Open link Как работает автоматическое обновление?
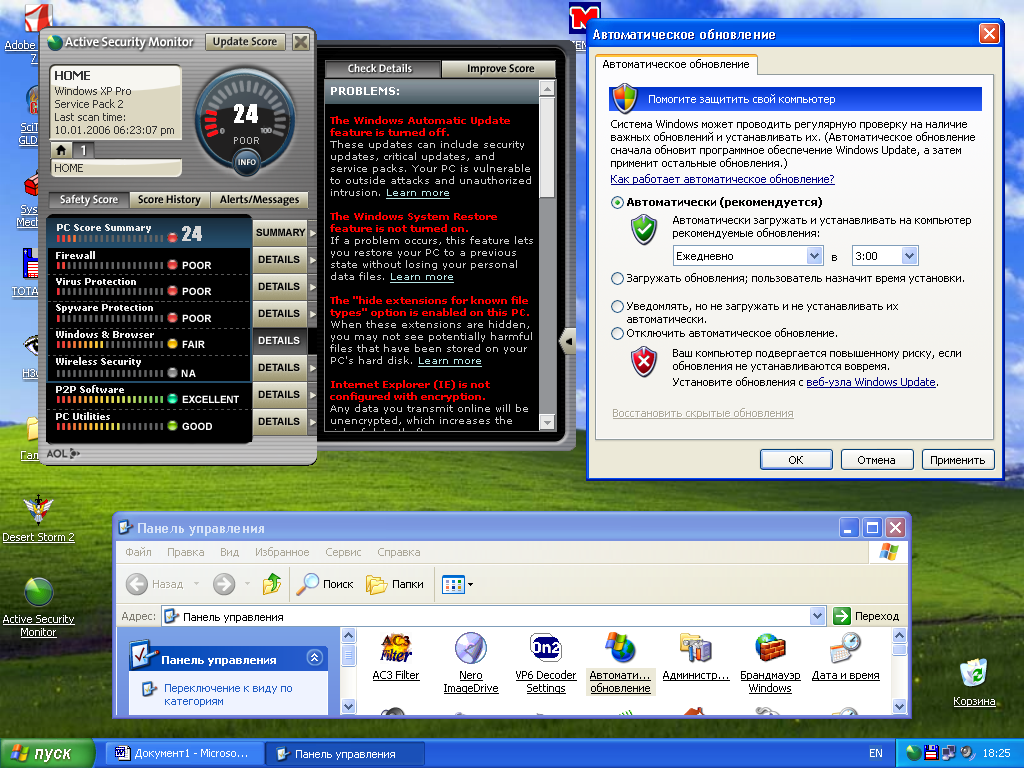1024x768 pixels. 722,179
